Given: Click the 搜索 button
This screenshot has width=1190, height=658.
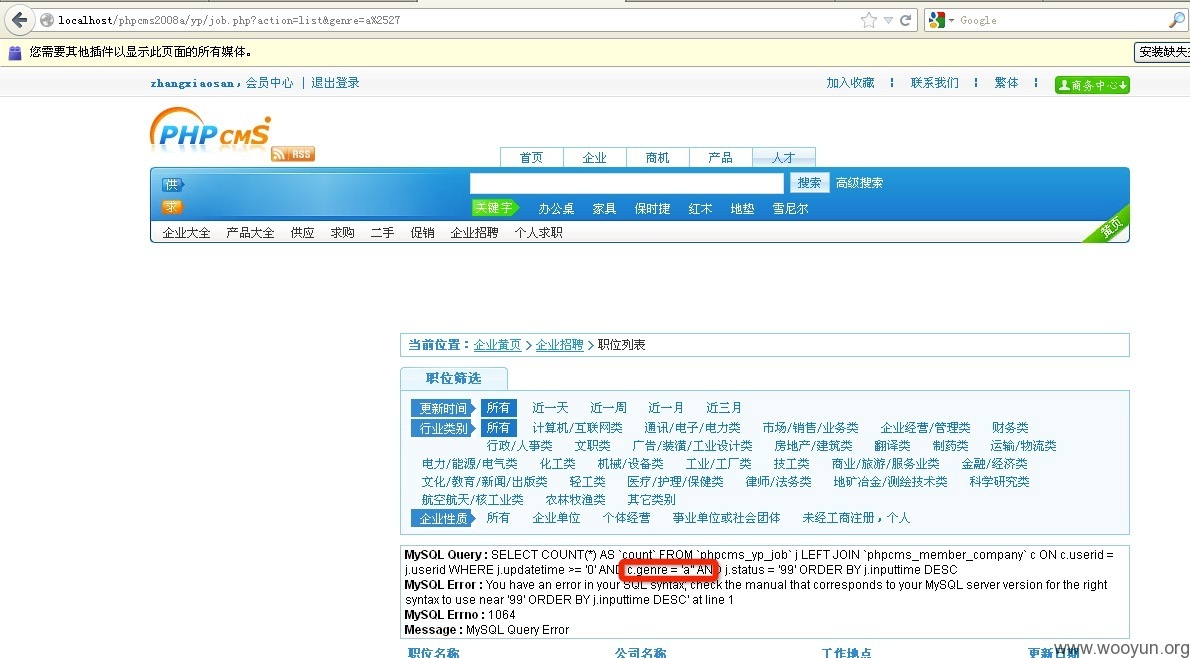Looking at the screenshot, I should coord(809,183).
